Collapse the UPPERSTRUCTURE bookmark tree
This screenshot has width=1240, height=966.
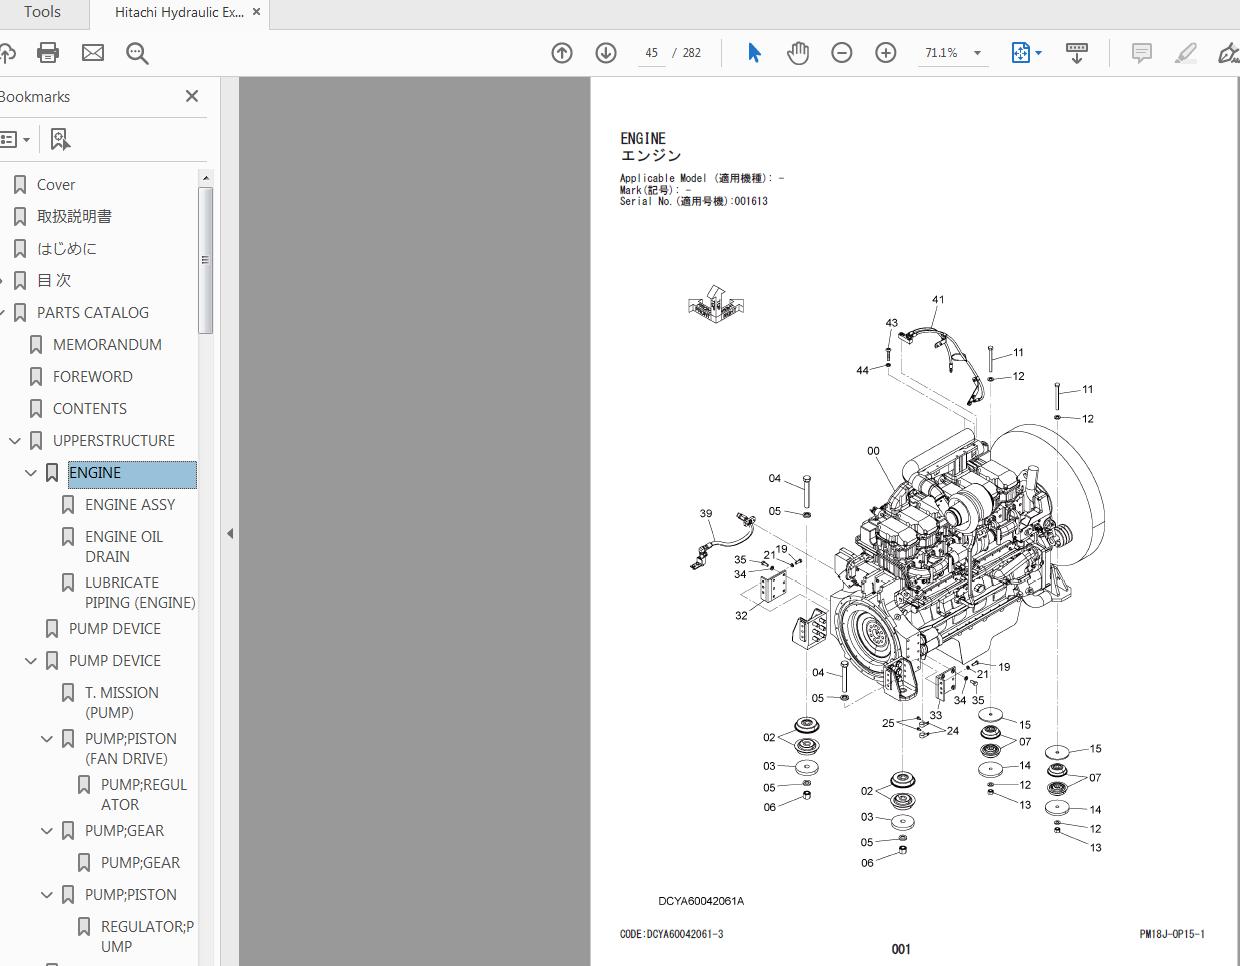14,440
